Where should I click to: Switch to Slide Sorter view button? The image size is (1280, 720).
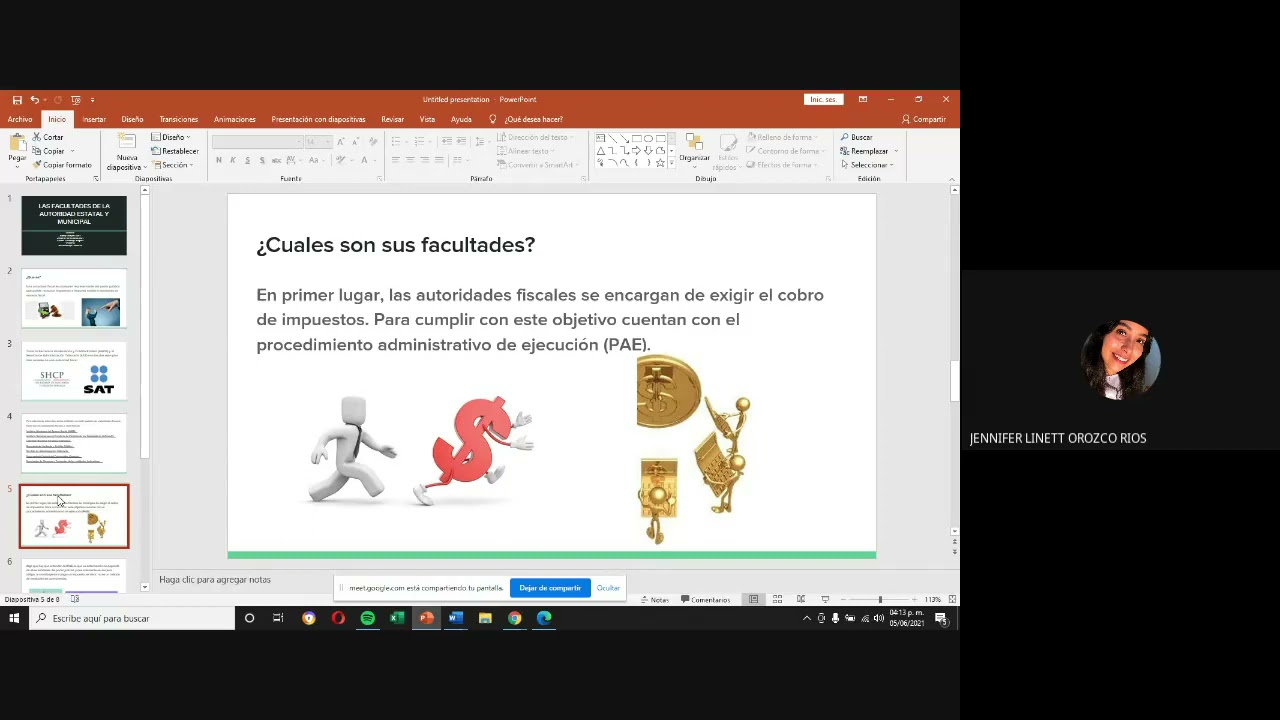777,599
